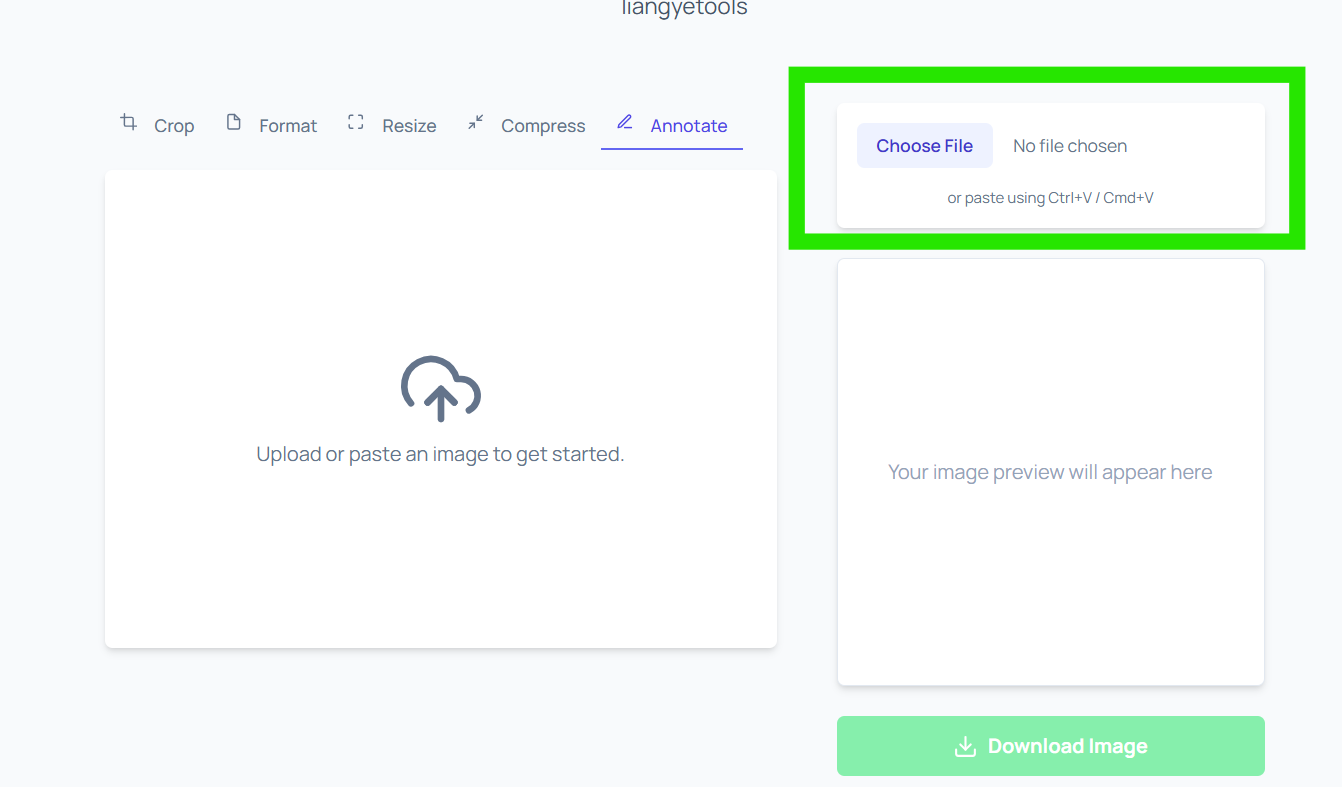This screenshot has height=787, width=1342.
Task: Select the Resize expand icon
Action: 355,121
